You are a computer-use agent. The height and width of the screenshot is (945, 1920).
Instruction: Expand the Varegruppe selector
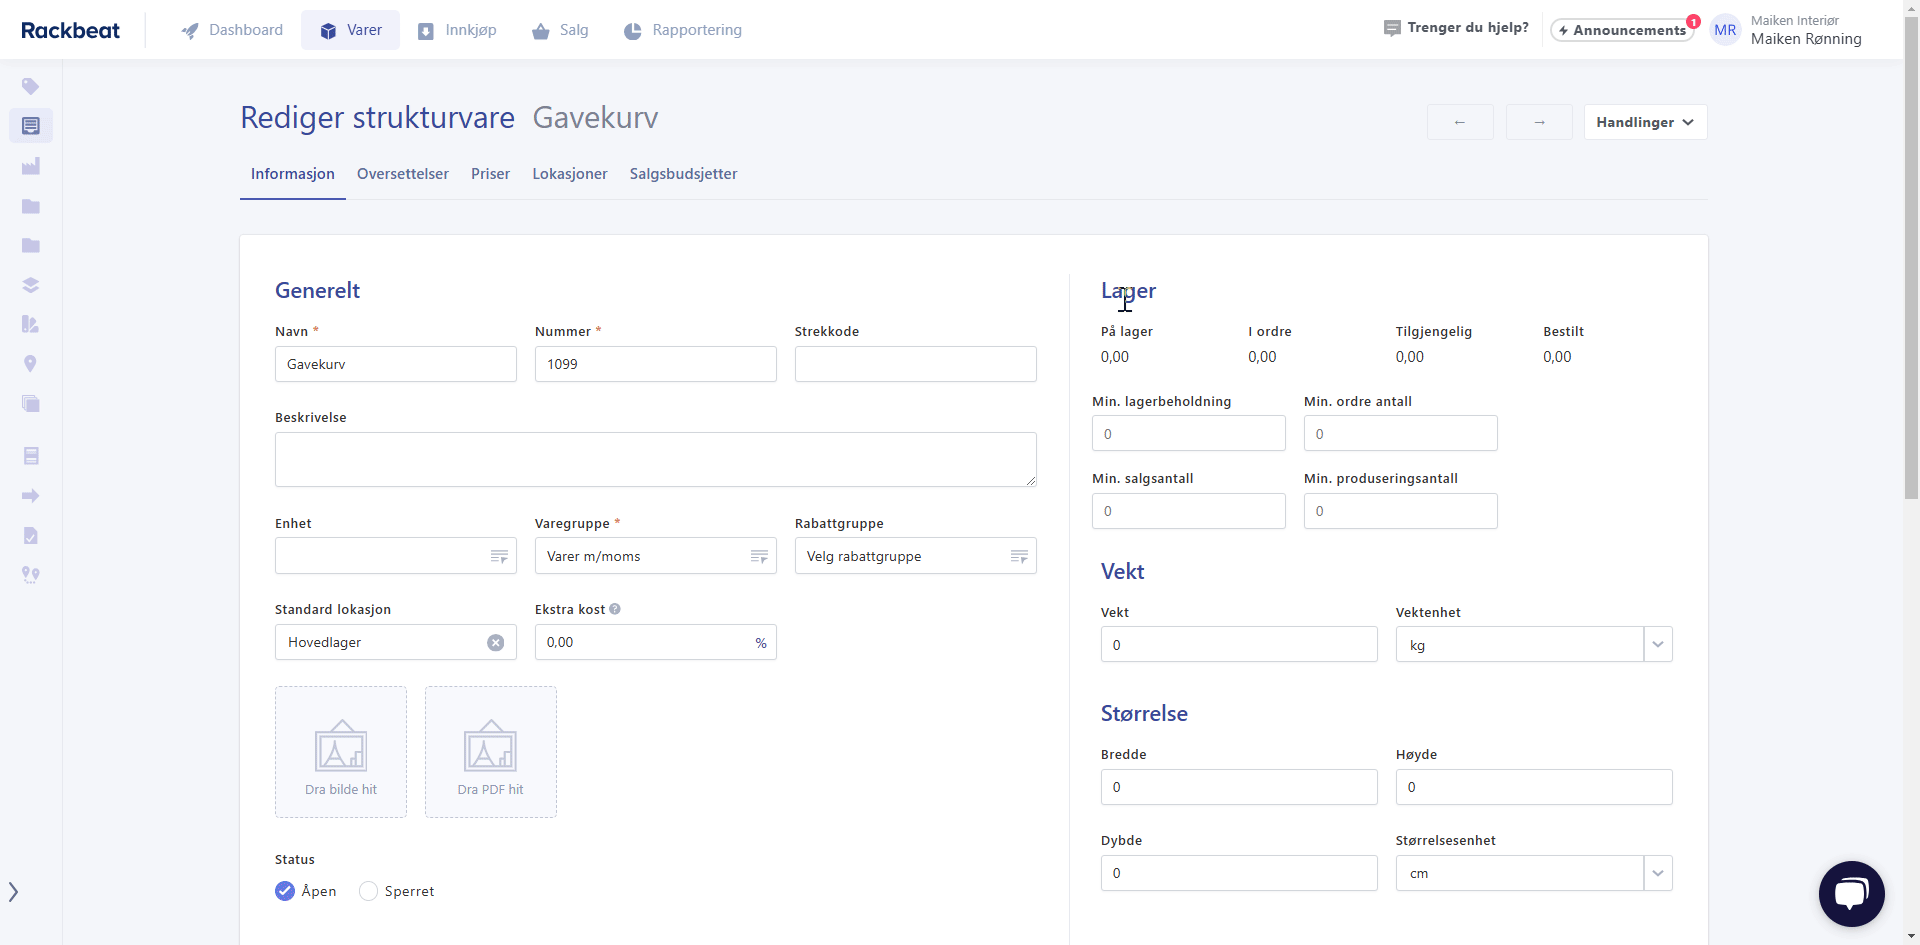click(x=759, y=556)
